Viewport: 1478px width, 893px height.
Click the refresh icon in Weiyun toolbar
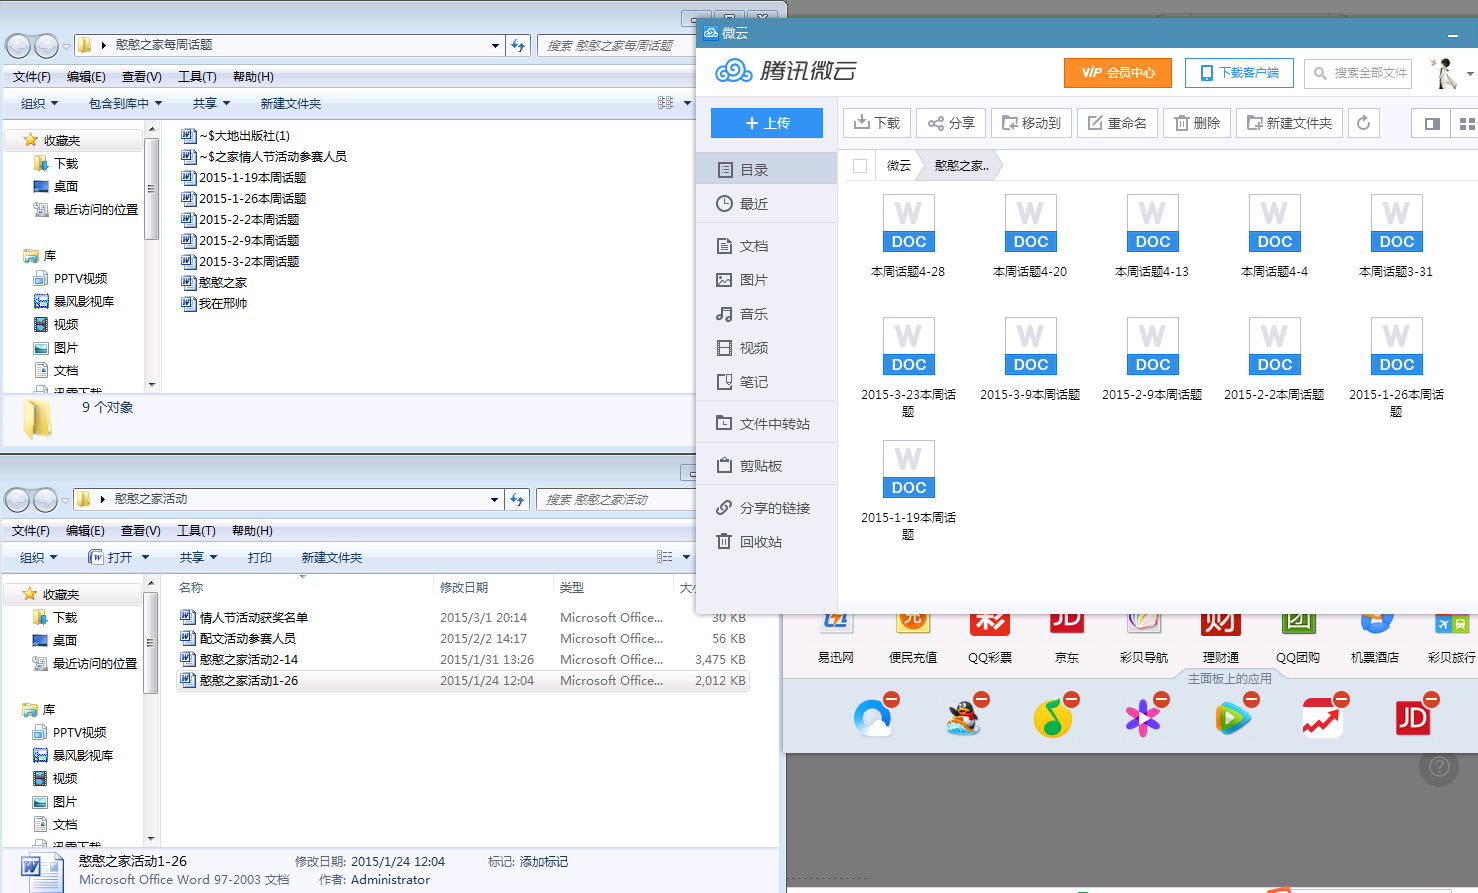1363,123
